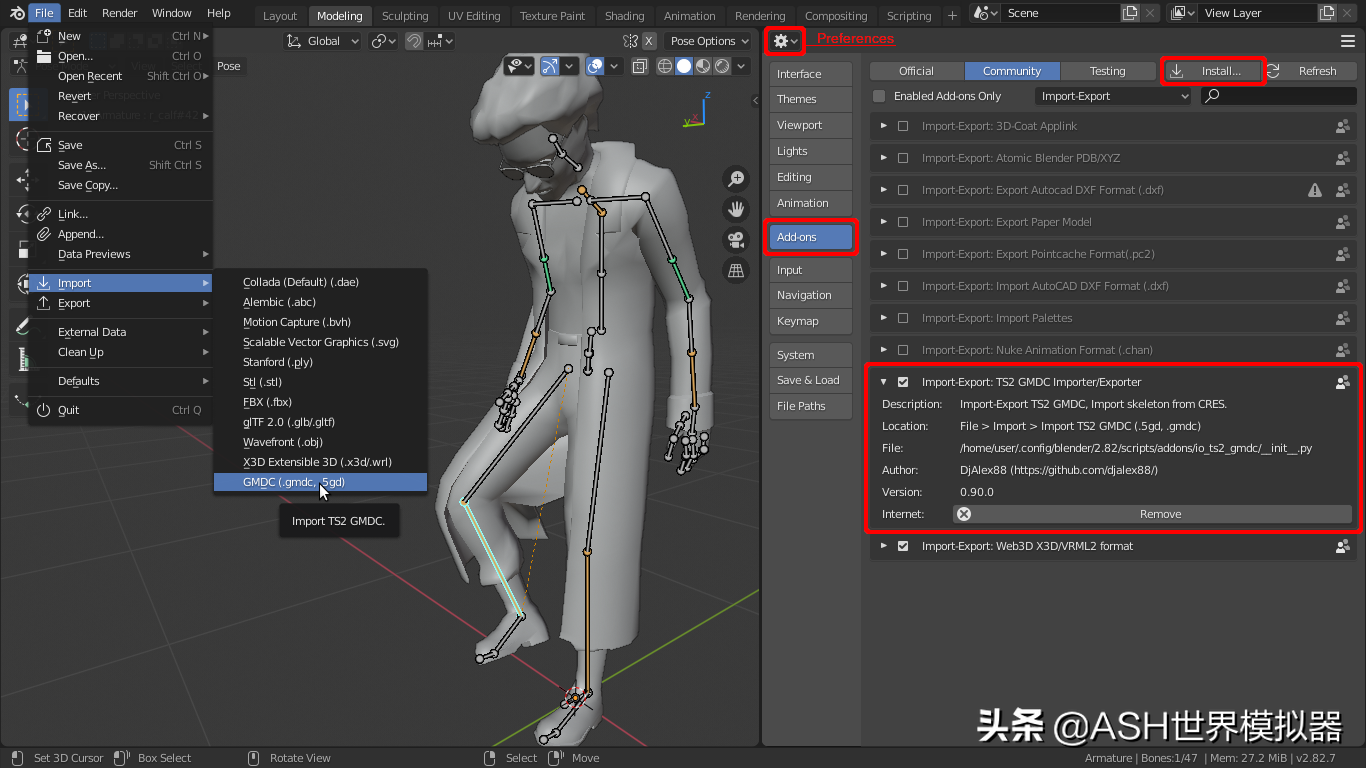This screenshot has height=768, width=1366.
Task: Open the pivot point dropdown
Action: click(x=384, y=41)
